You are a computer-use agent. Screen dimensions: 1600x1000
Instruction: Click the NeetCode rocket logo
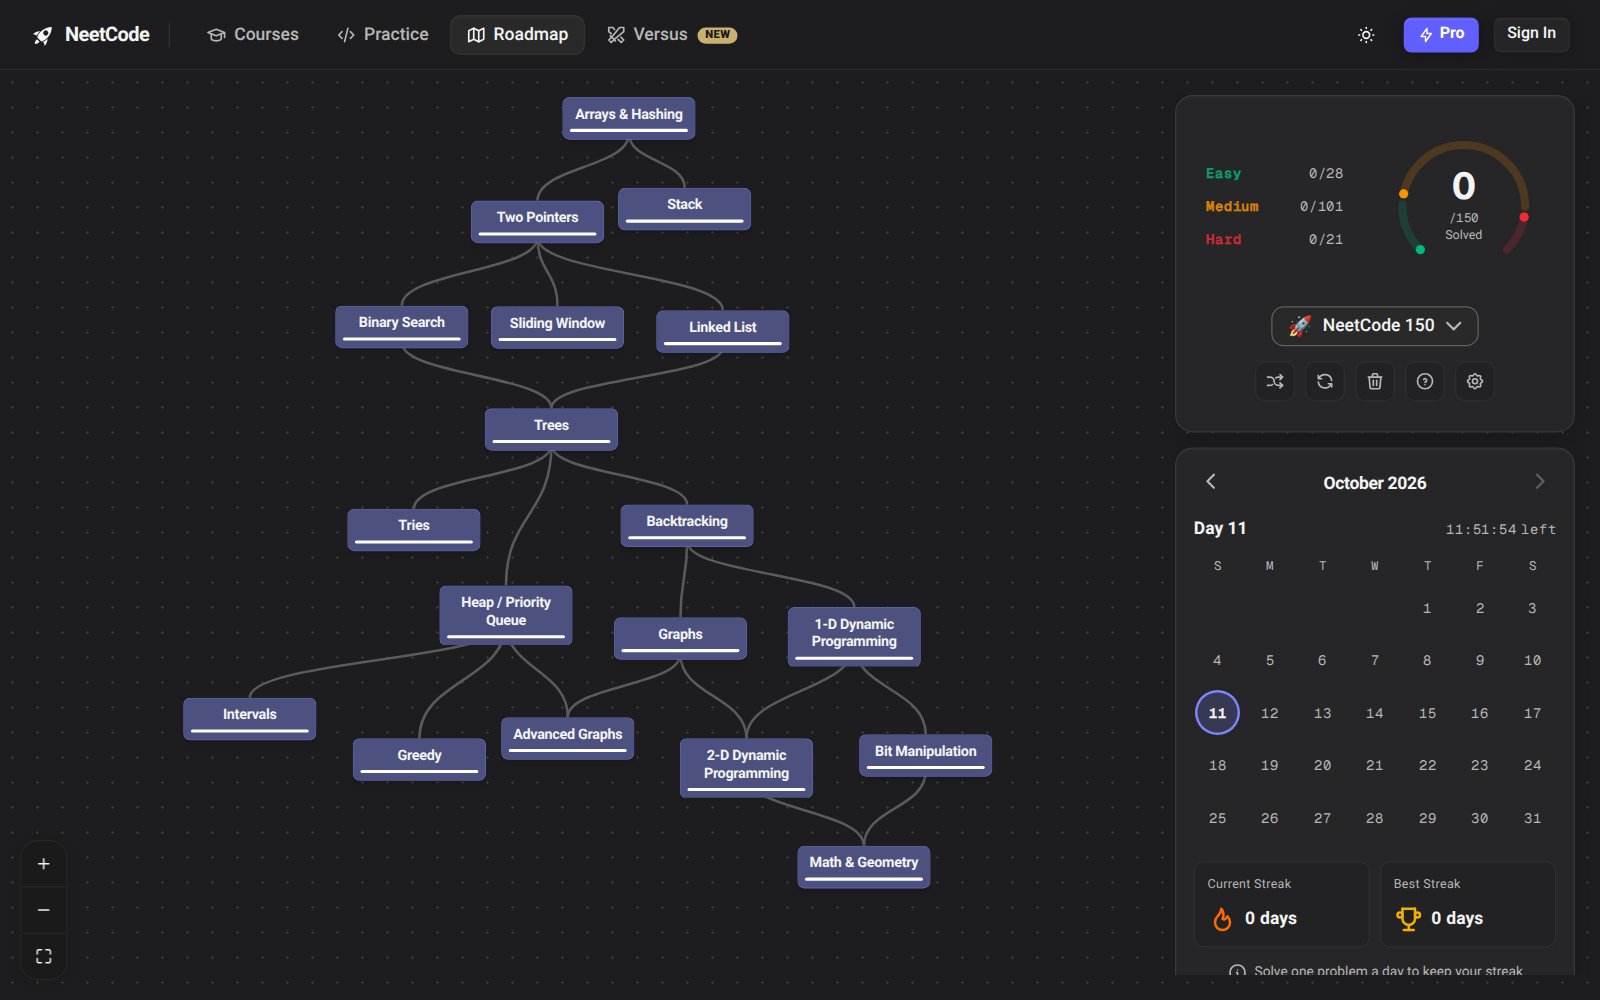coord(43,35)
